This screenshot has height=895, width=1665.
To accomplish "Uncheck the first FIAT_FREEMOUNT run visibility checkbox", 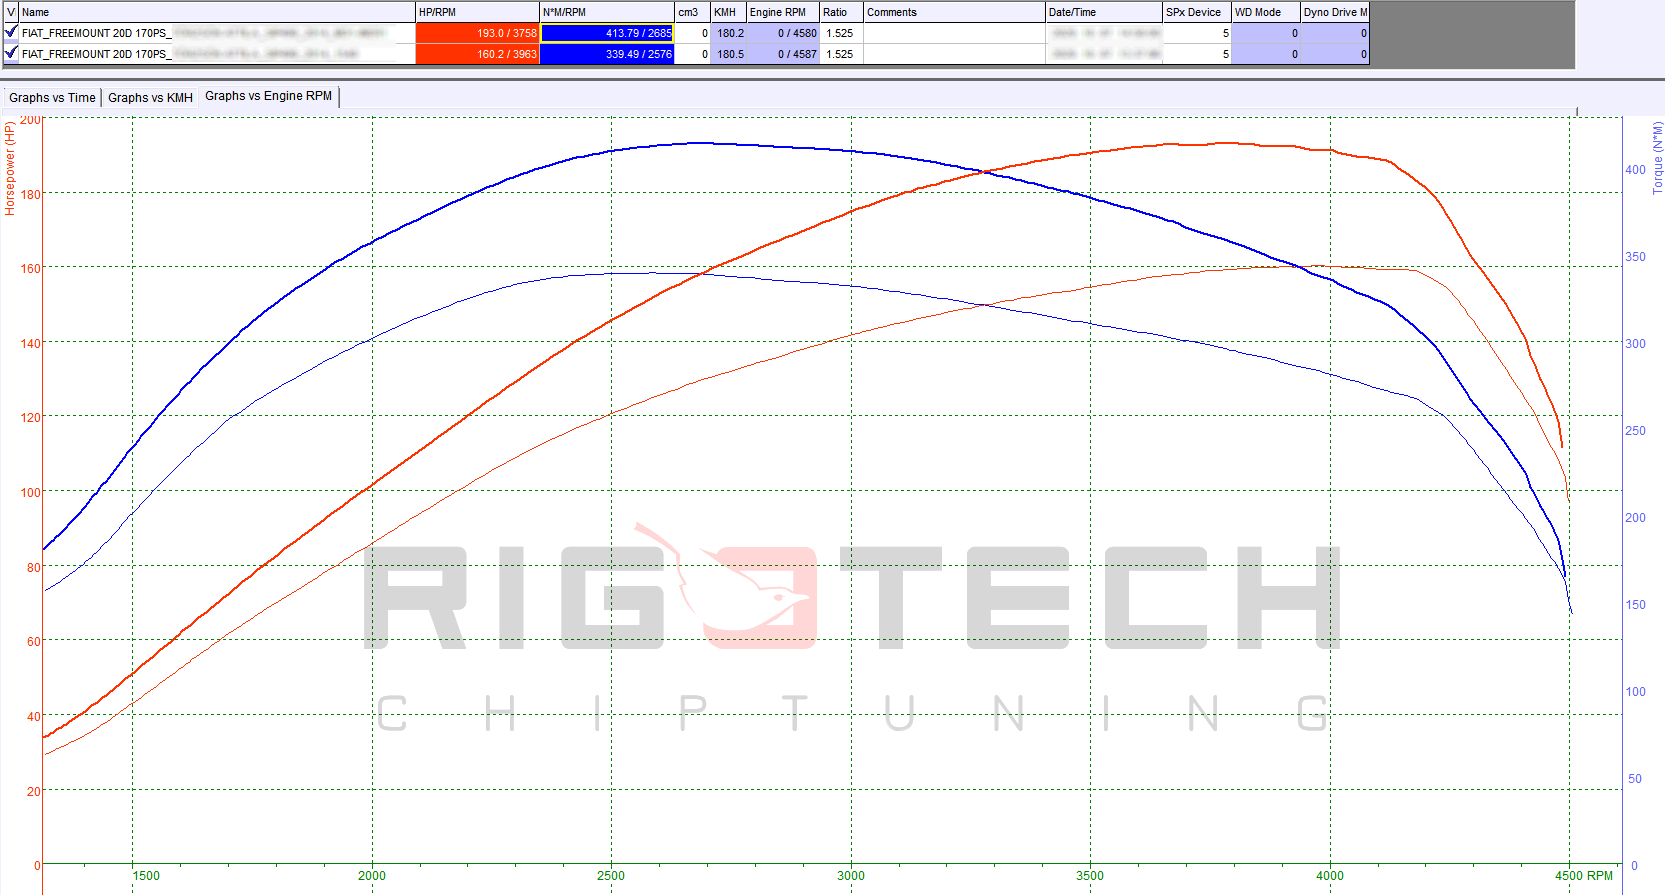I will (11, 32).
